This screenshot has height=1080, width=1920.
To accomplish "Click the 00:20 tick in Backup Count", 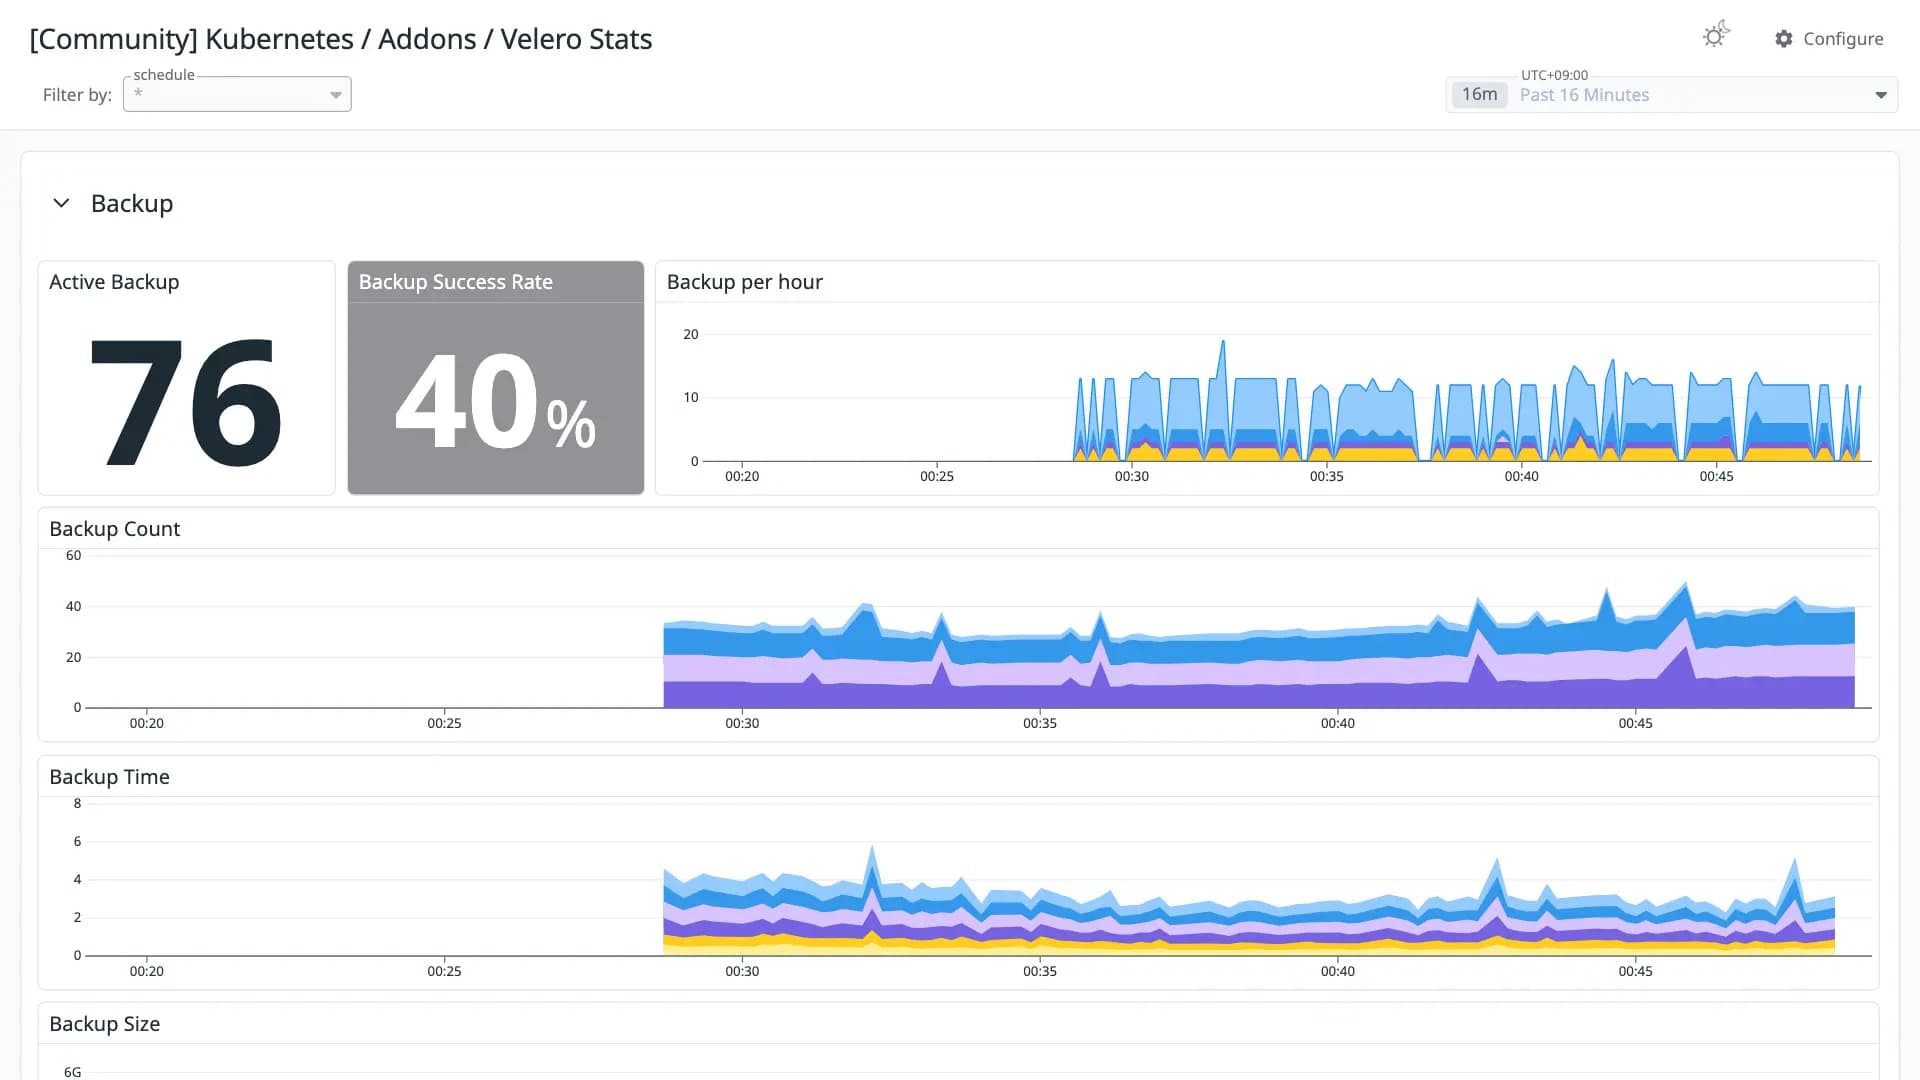I will point(147,723).
